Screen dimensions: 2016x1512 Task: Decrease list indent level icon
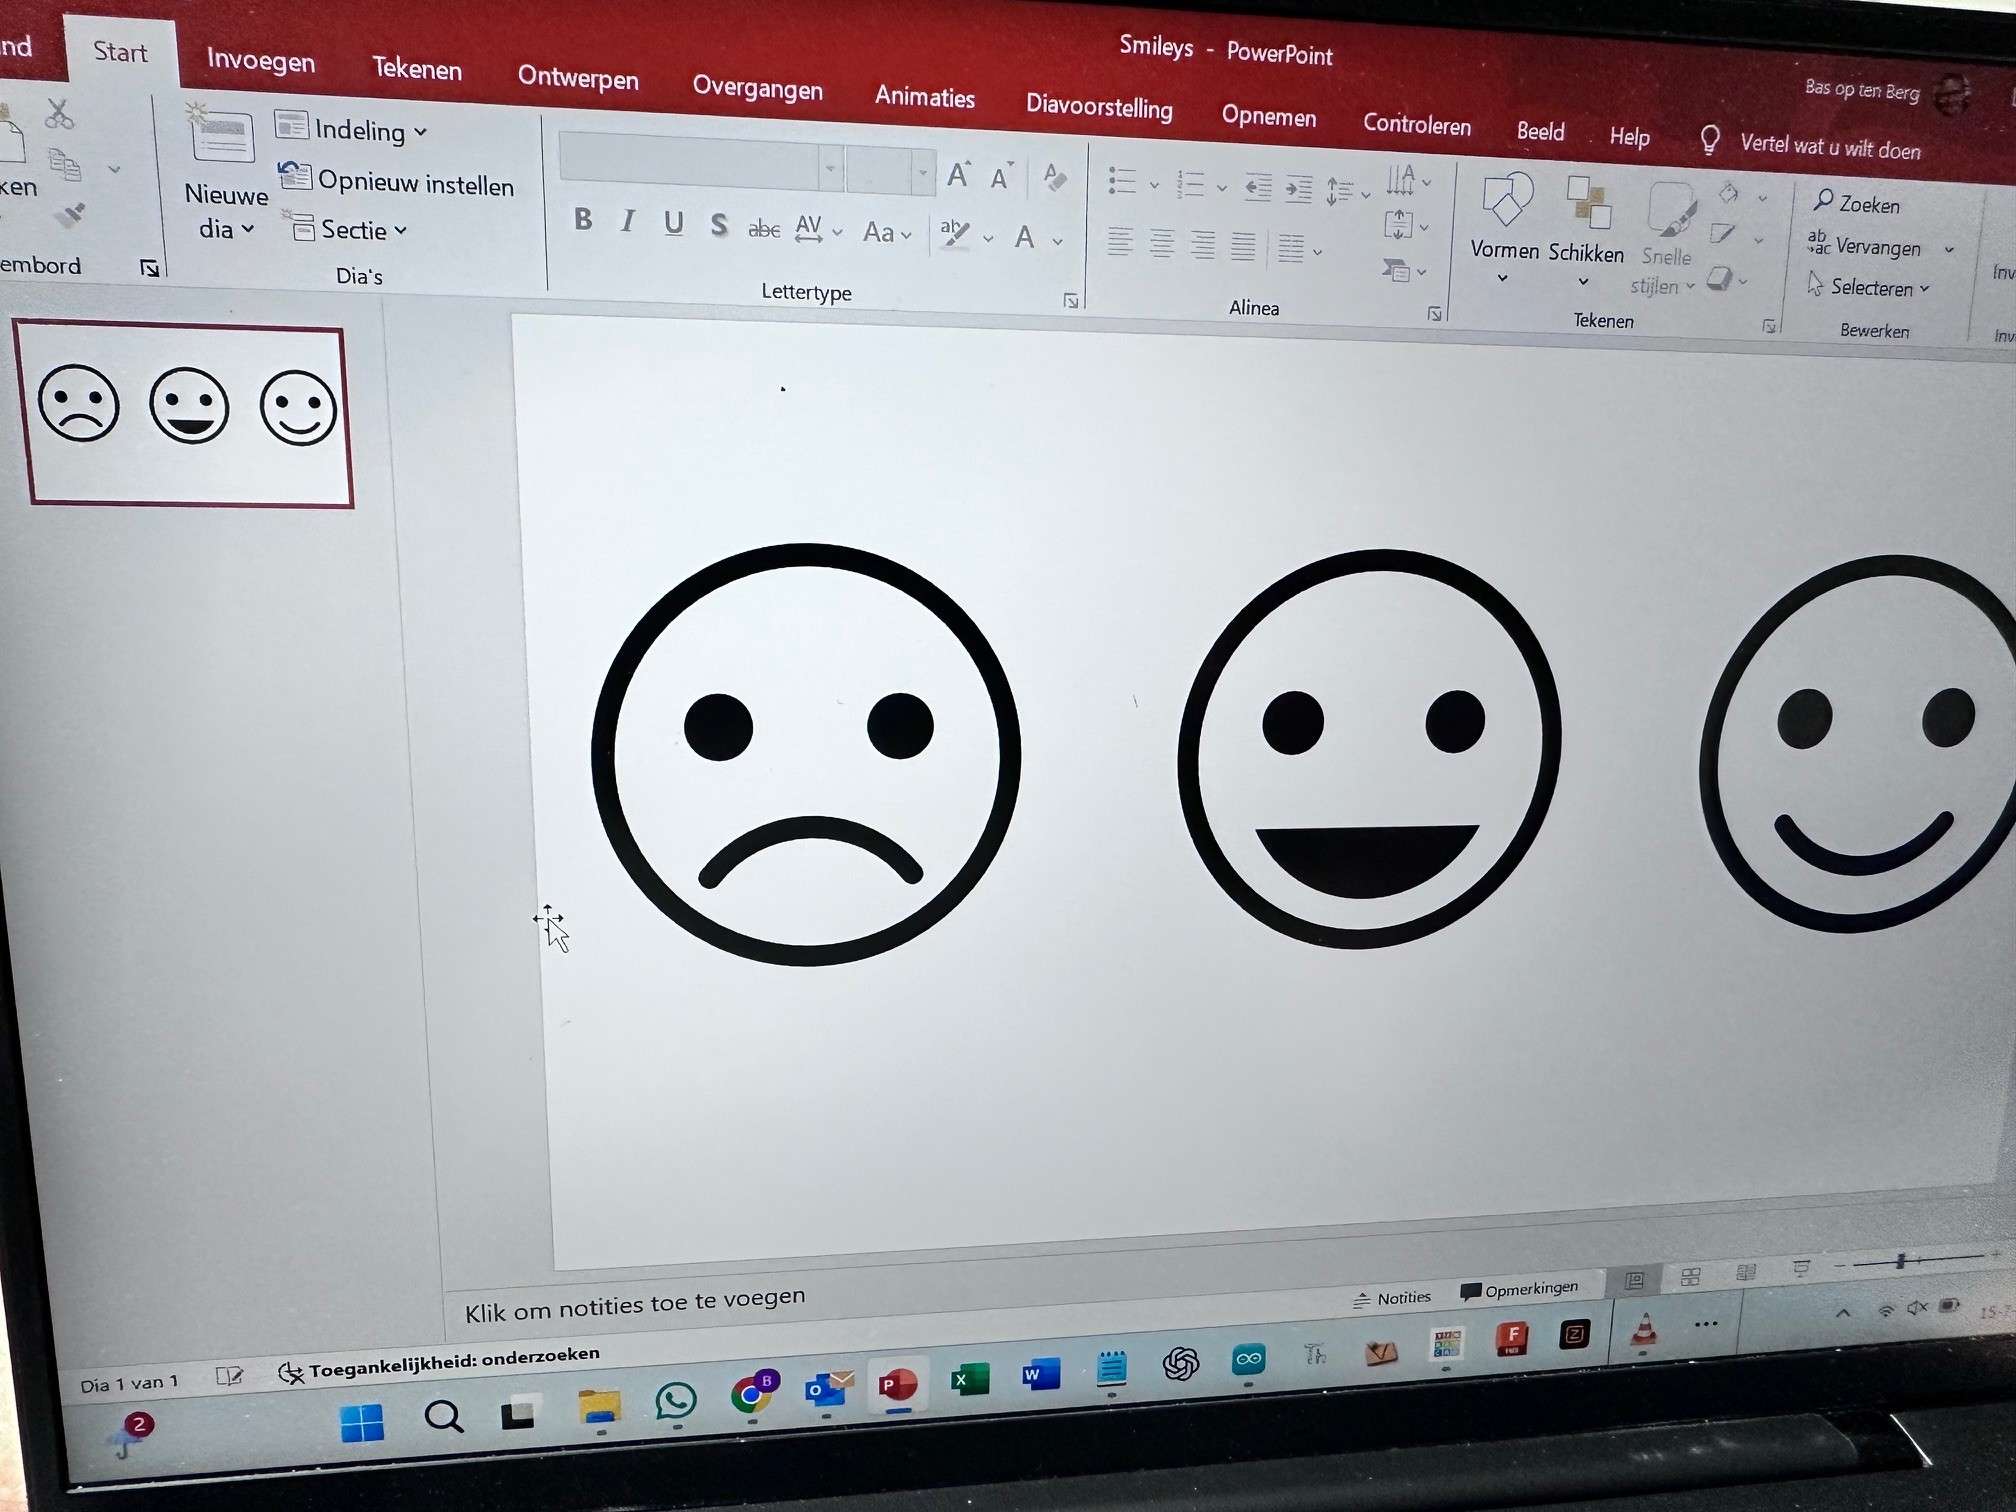point(1257,187)
